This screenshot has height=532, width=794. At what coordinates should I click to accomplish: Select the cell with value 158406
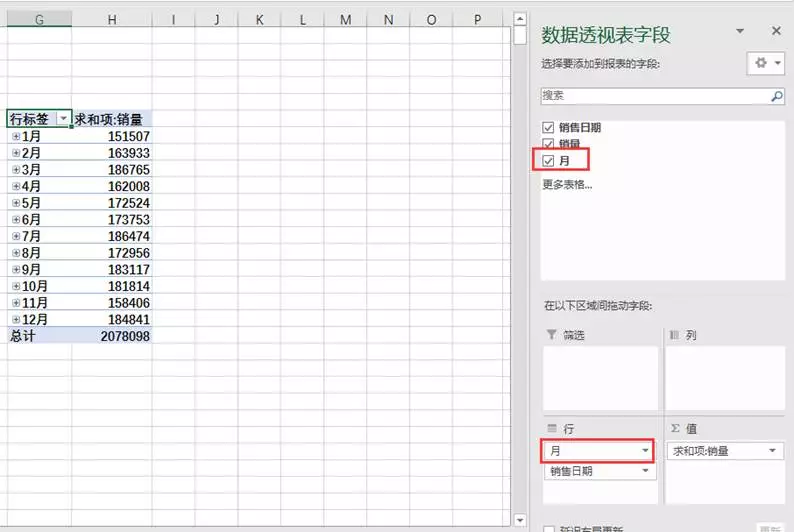[111, 303]
